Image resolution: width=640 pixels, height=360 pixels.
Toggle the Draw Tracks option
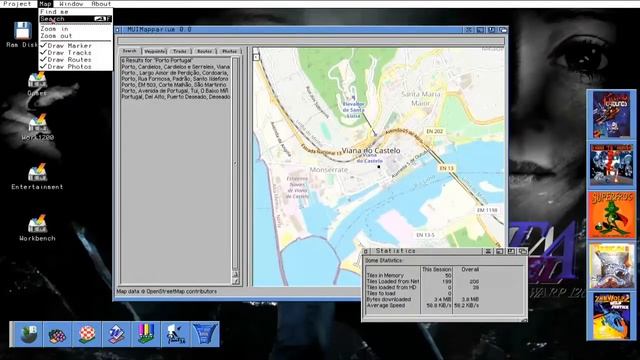(x=76, y=53)
